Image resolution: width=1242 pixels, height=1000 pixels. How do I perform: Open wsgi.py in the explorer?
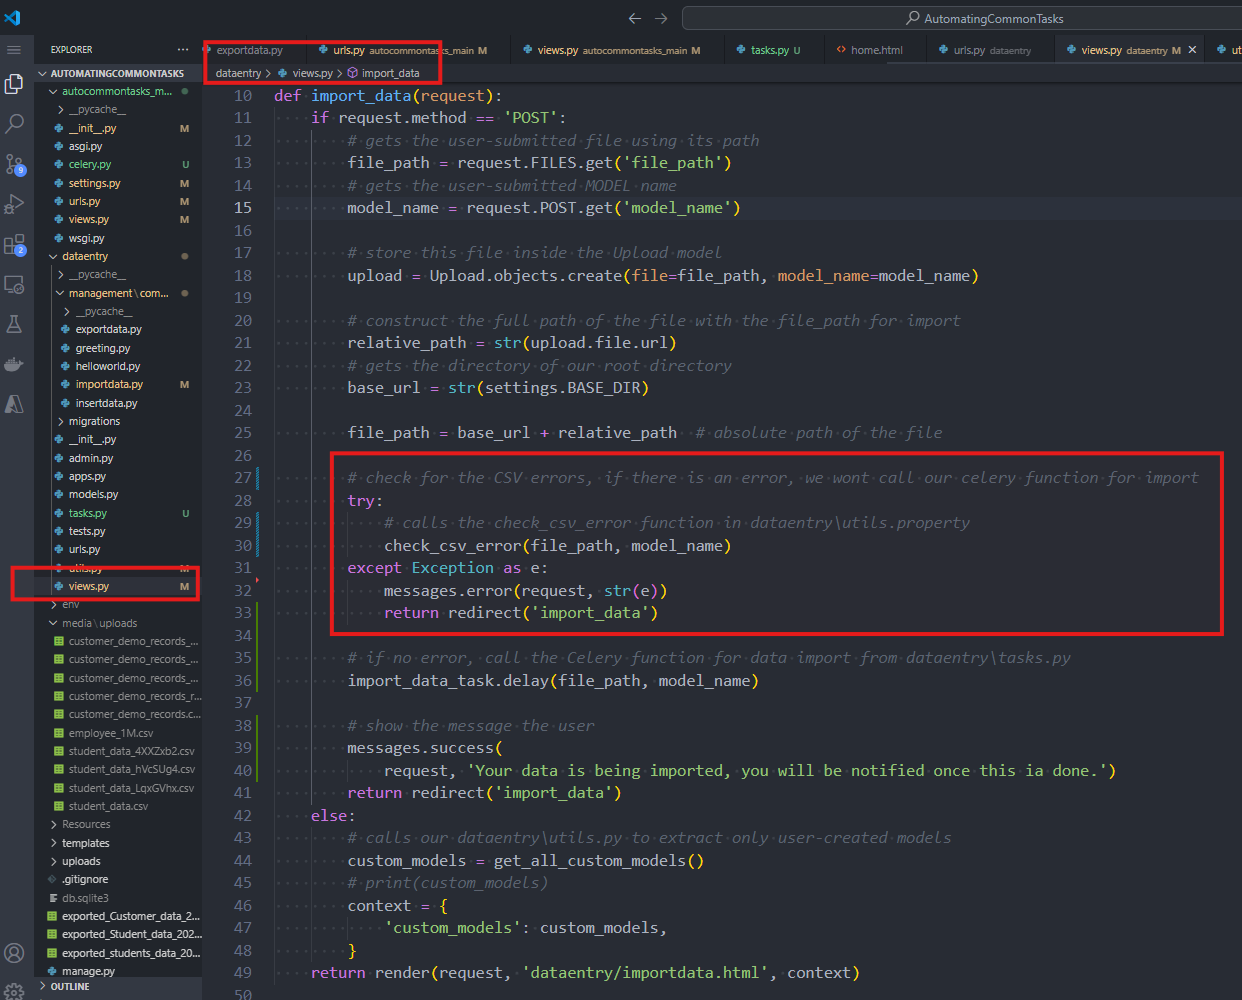coord(117,238)
